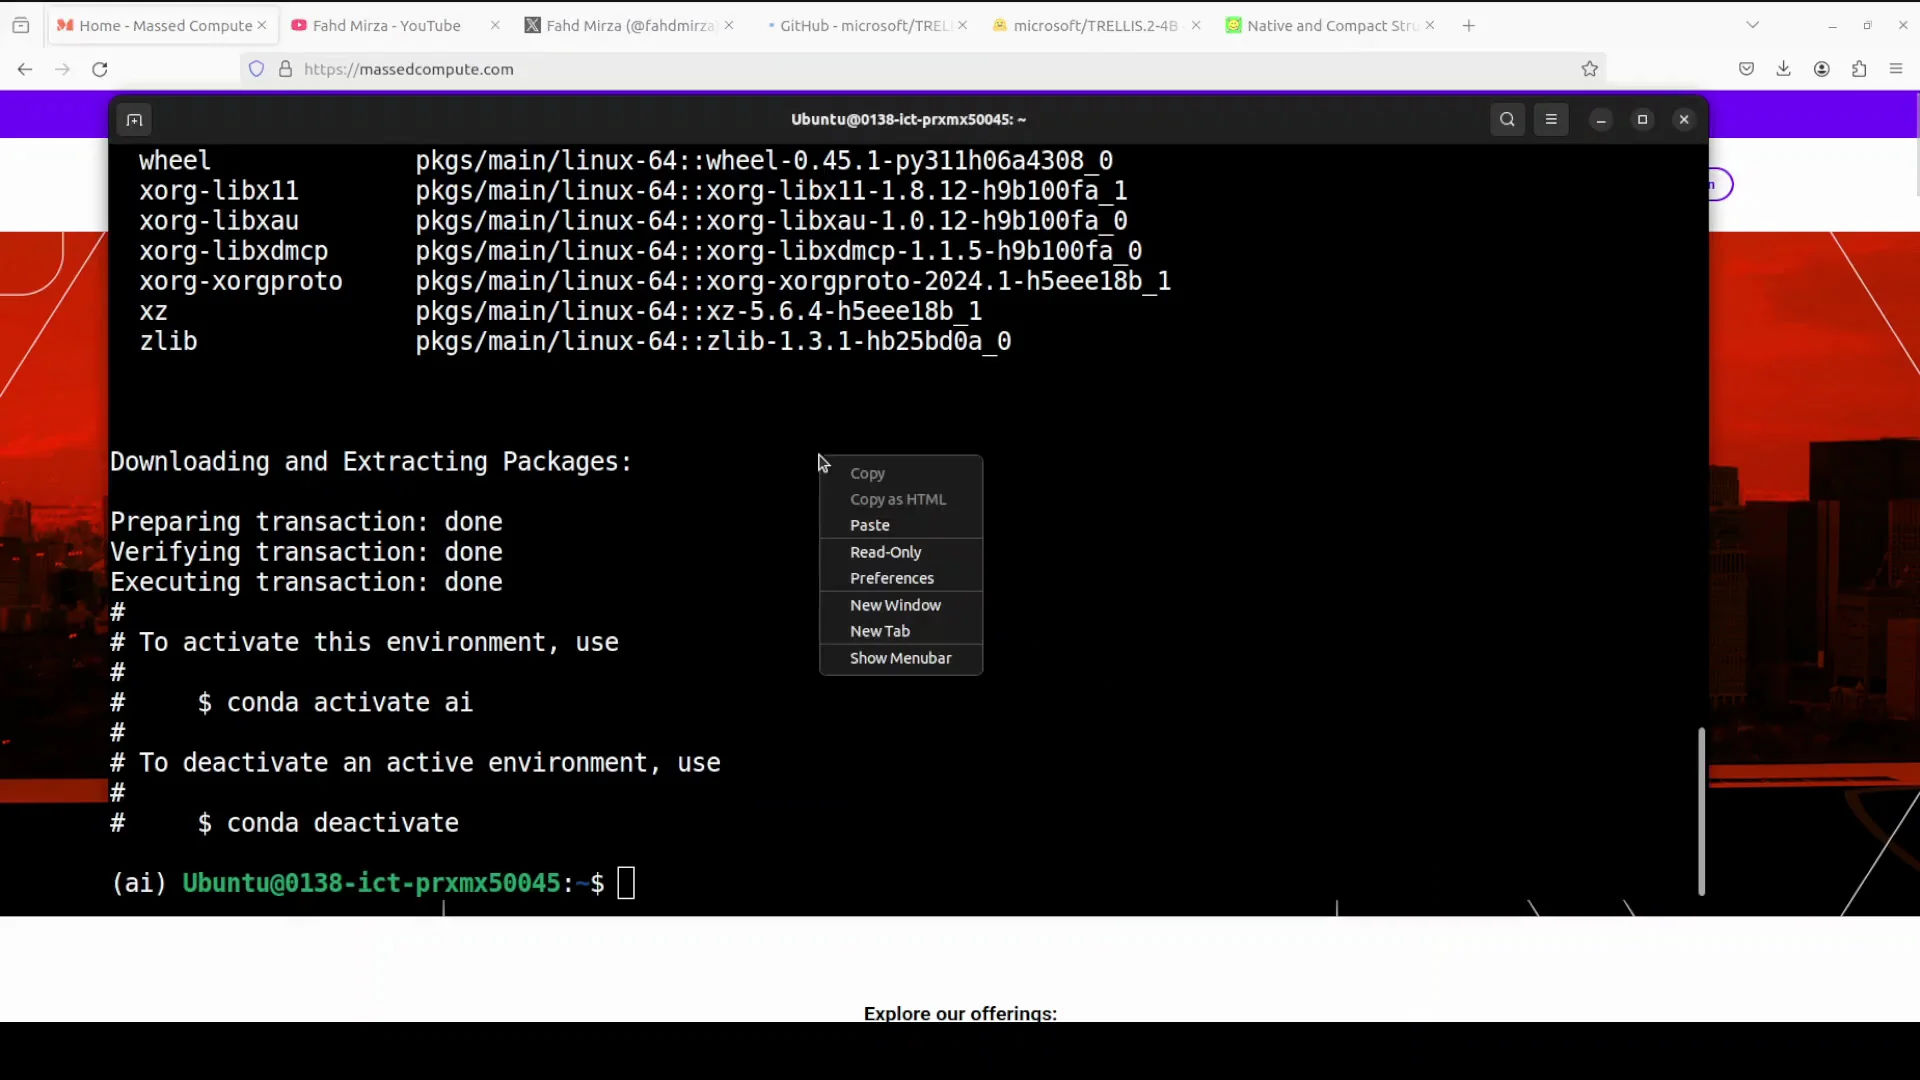Open the browser extensions icon
This screenshot has height=1080, width=1920.
pyautogui.click(x=1859, y=69)
